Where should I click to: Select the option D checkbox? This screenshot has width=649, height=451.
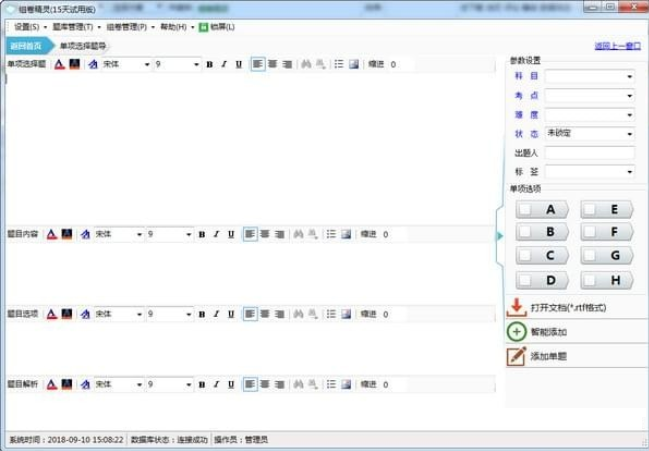[528, 280]
